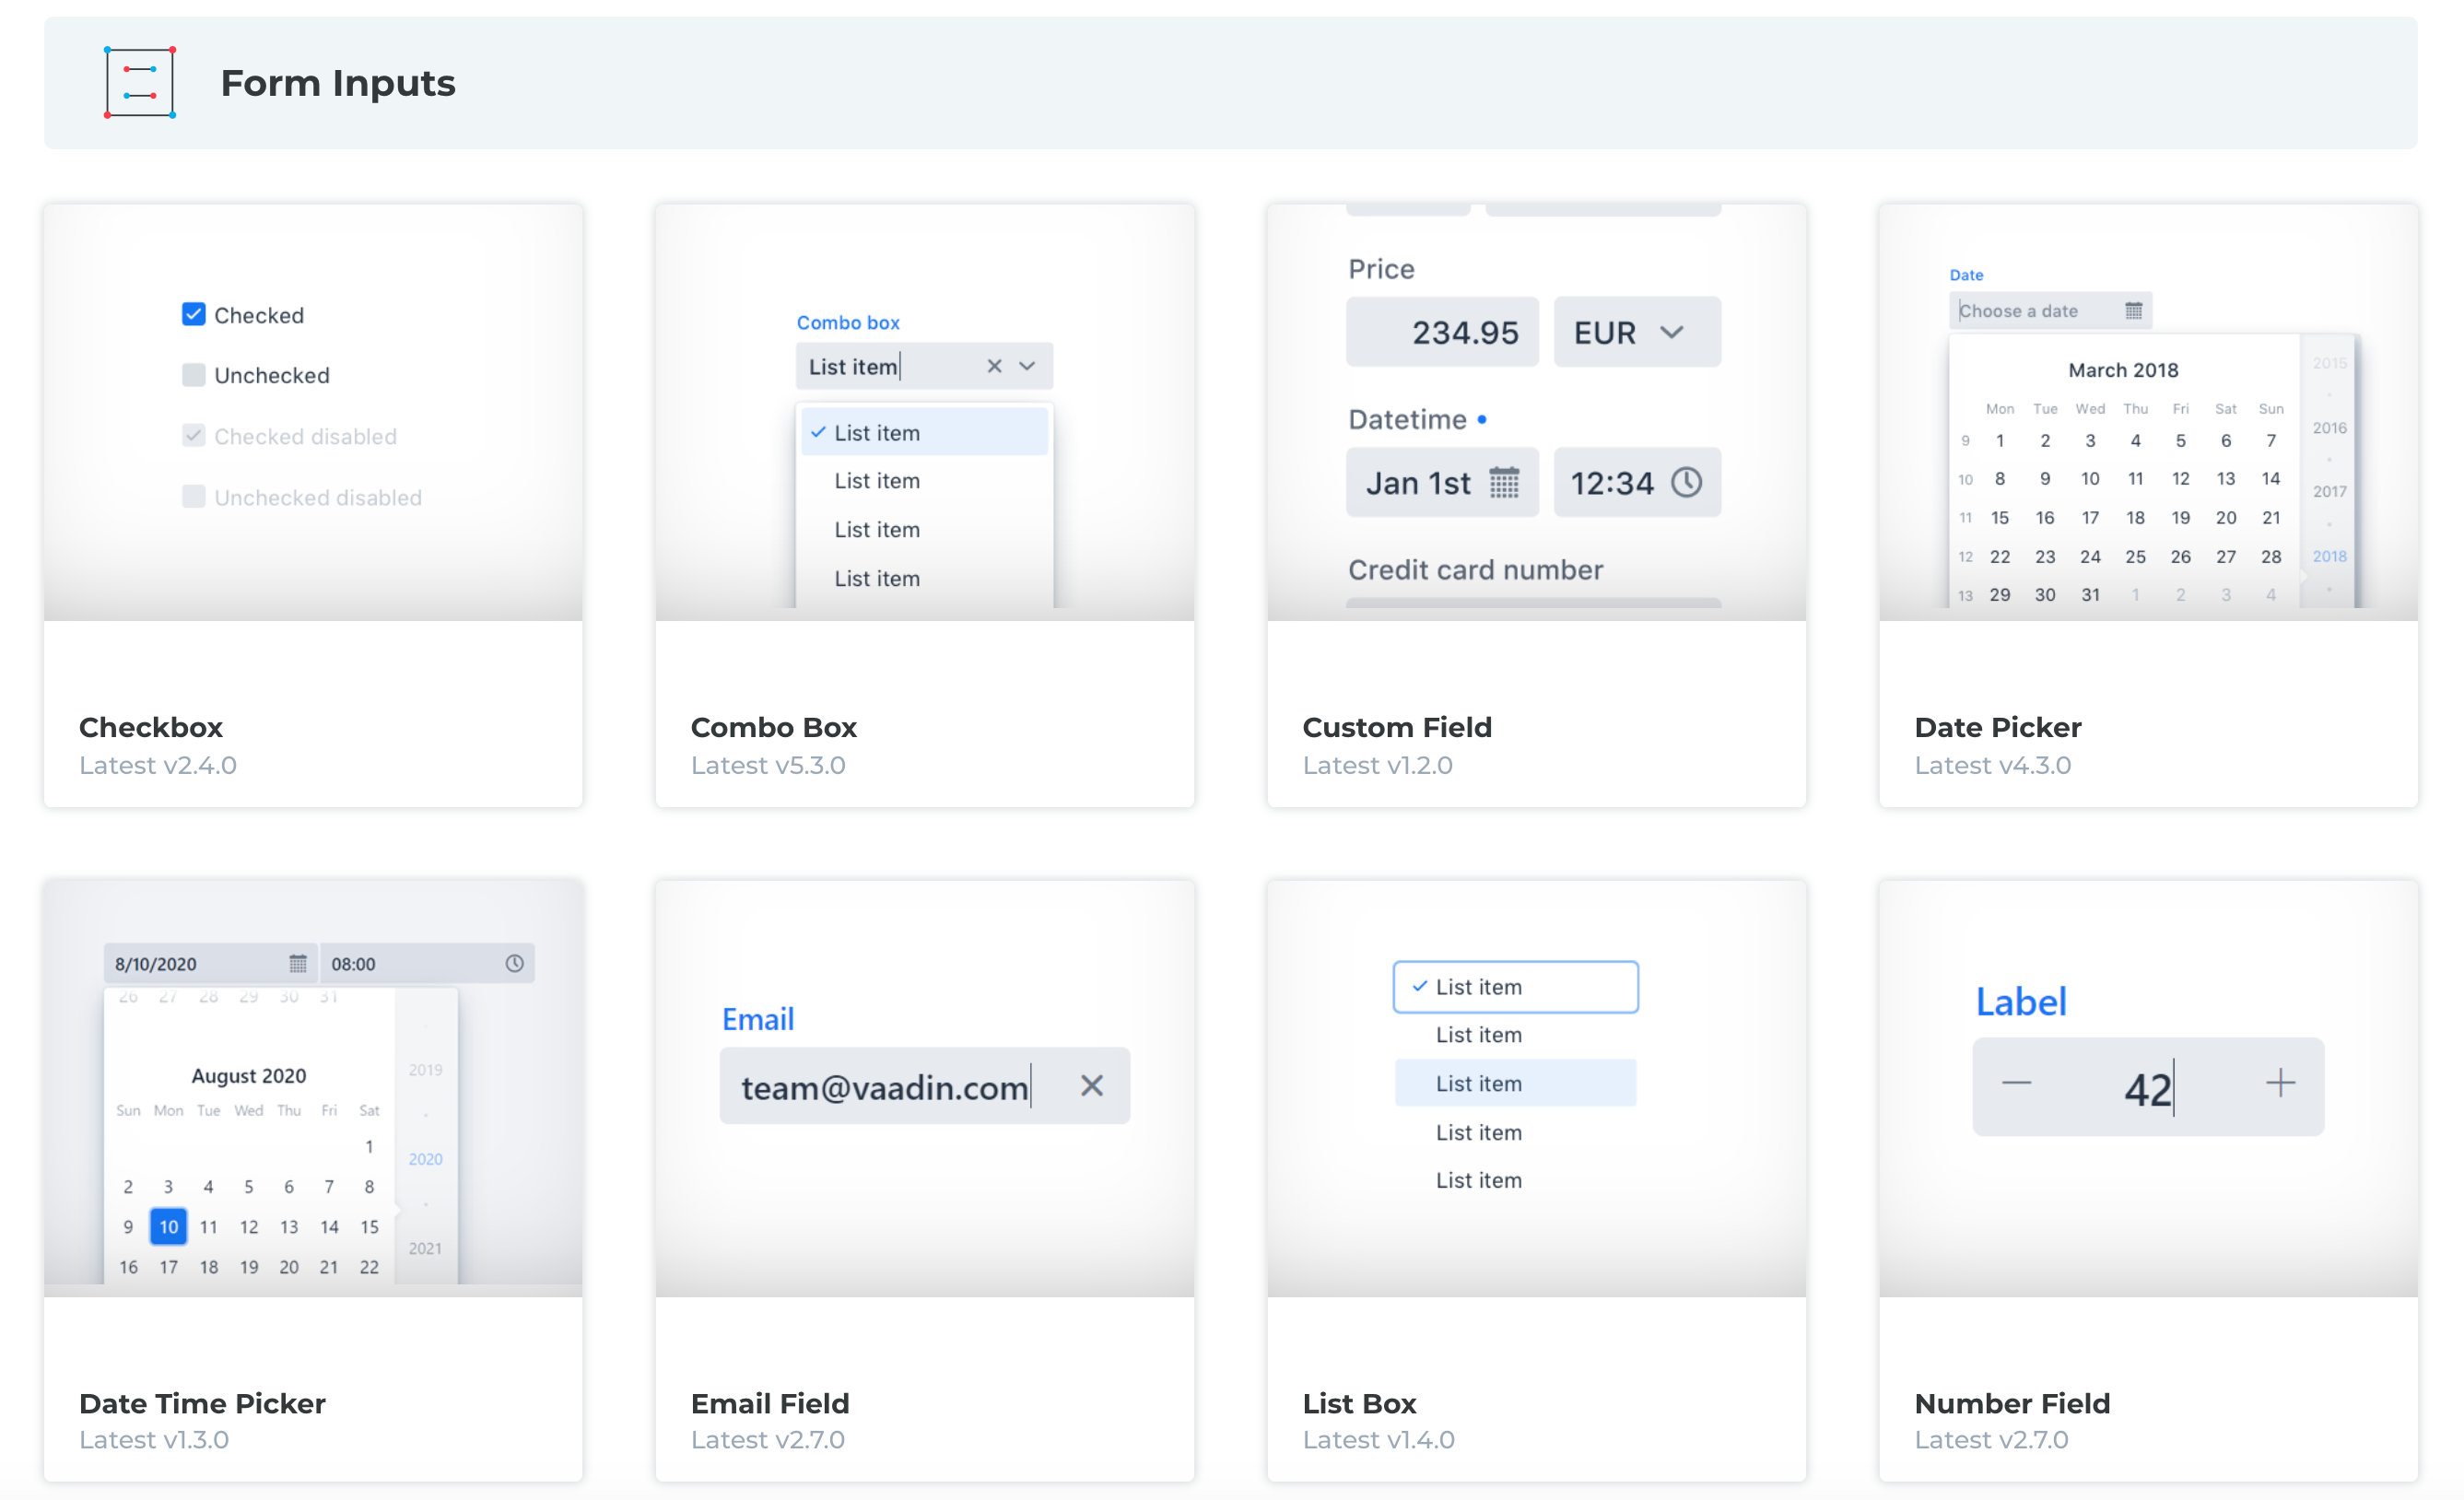Open the EUR currency dropdown

tap(1672, 331)
